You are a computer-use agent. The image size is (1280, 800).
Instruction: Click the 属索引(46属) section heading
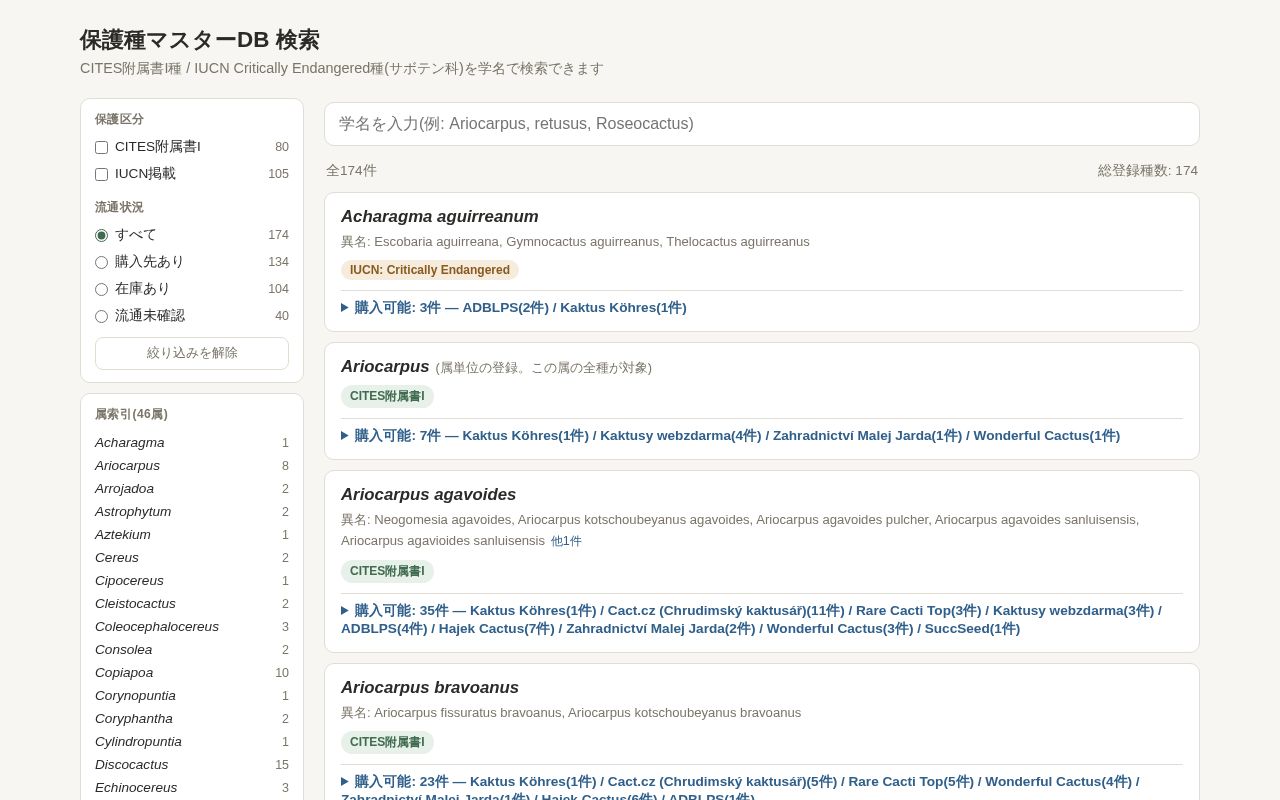point(131,414)
